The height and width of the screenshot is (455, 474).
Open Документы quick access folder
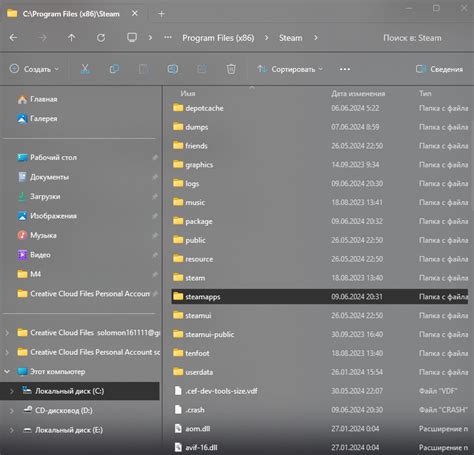click(43, 177)
